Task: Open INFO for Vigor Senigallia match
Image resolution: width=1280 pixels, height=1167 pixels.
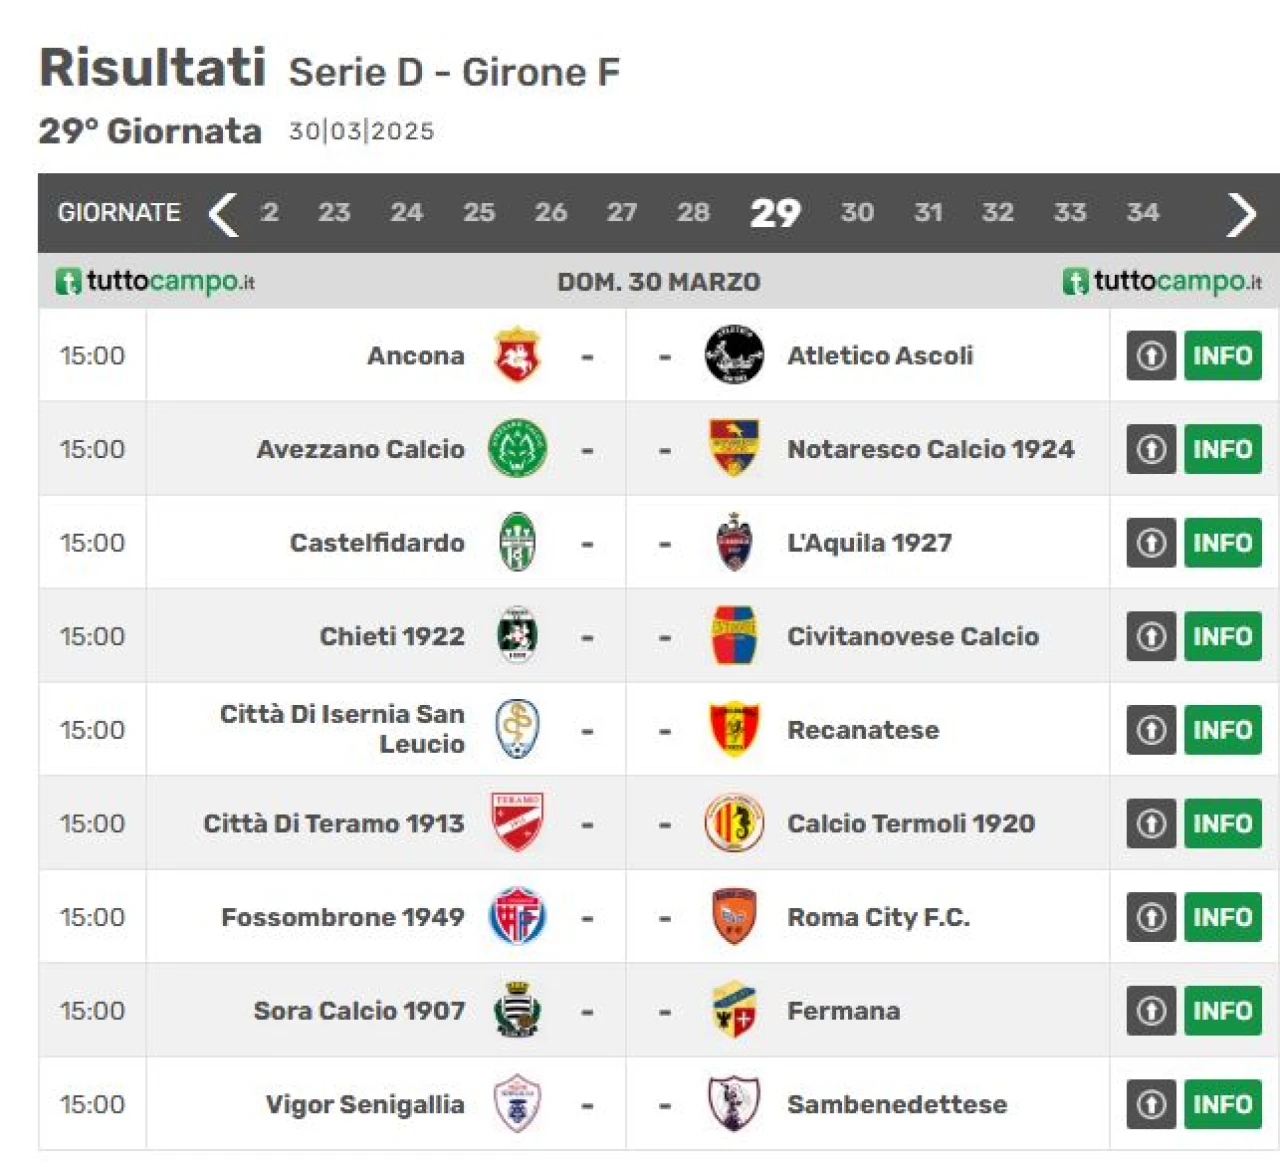Action: tap(1222, 1104)
